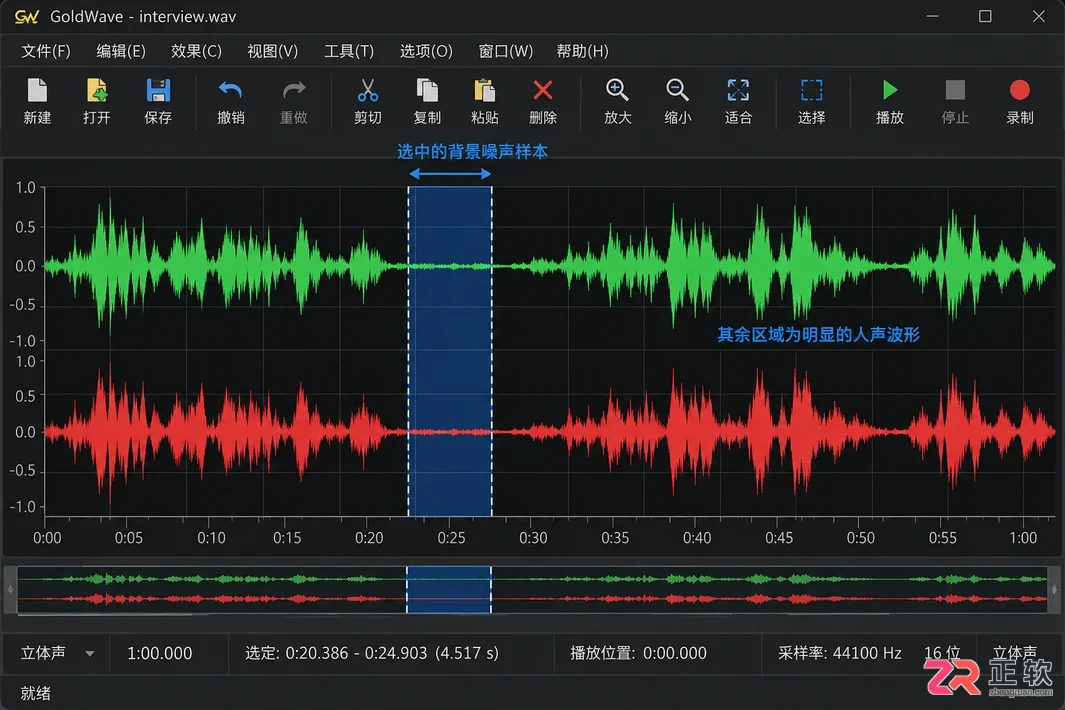This screenshot has width=1065, height=710.
Task: Click the right handle of the overview bar
Action: [x=1054, y=589]
